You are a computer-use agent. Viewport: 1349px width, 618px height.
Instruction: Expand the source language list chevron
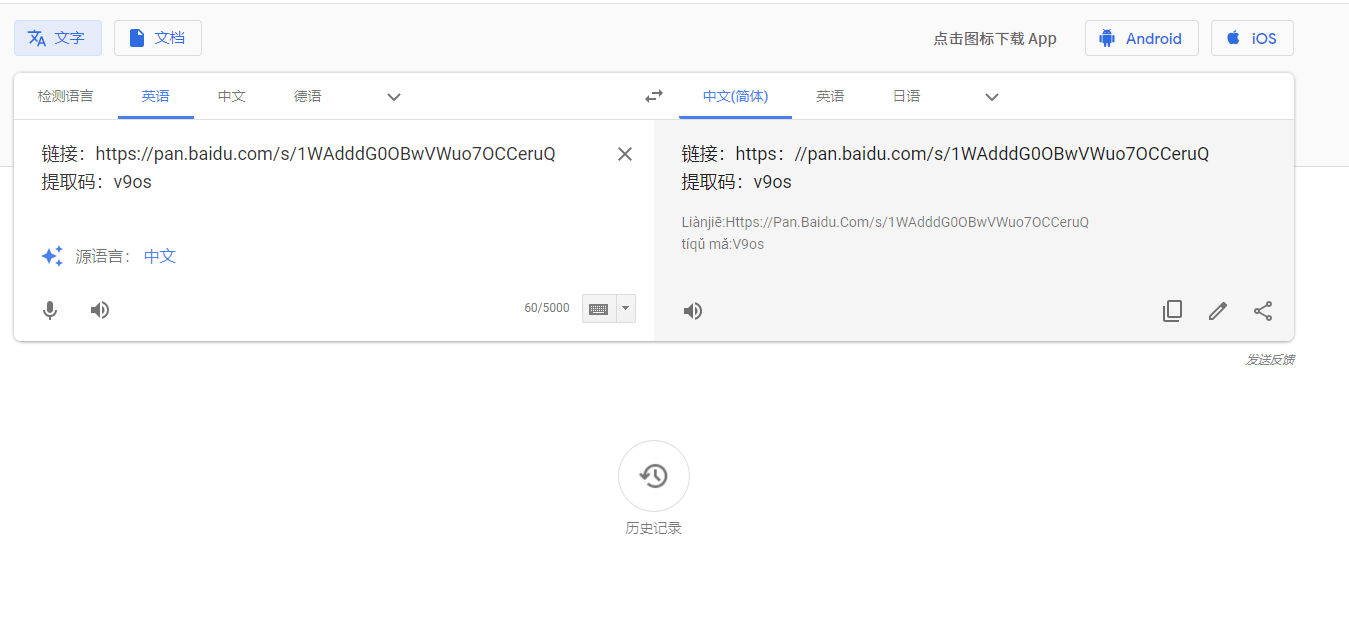click(x=394, y=97)
